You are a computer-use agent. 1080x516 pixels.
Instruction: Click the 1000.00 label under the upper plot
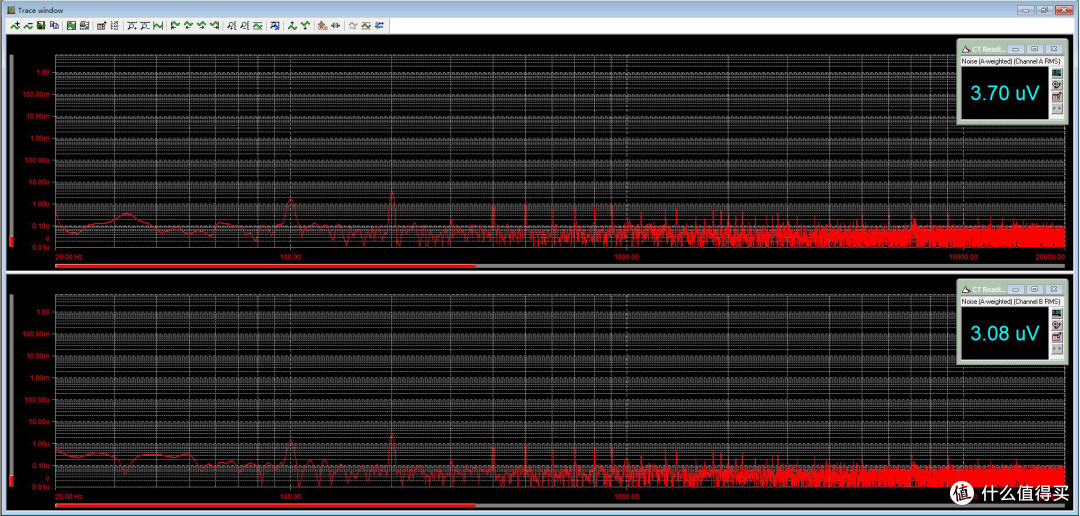click(627, 256)
